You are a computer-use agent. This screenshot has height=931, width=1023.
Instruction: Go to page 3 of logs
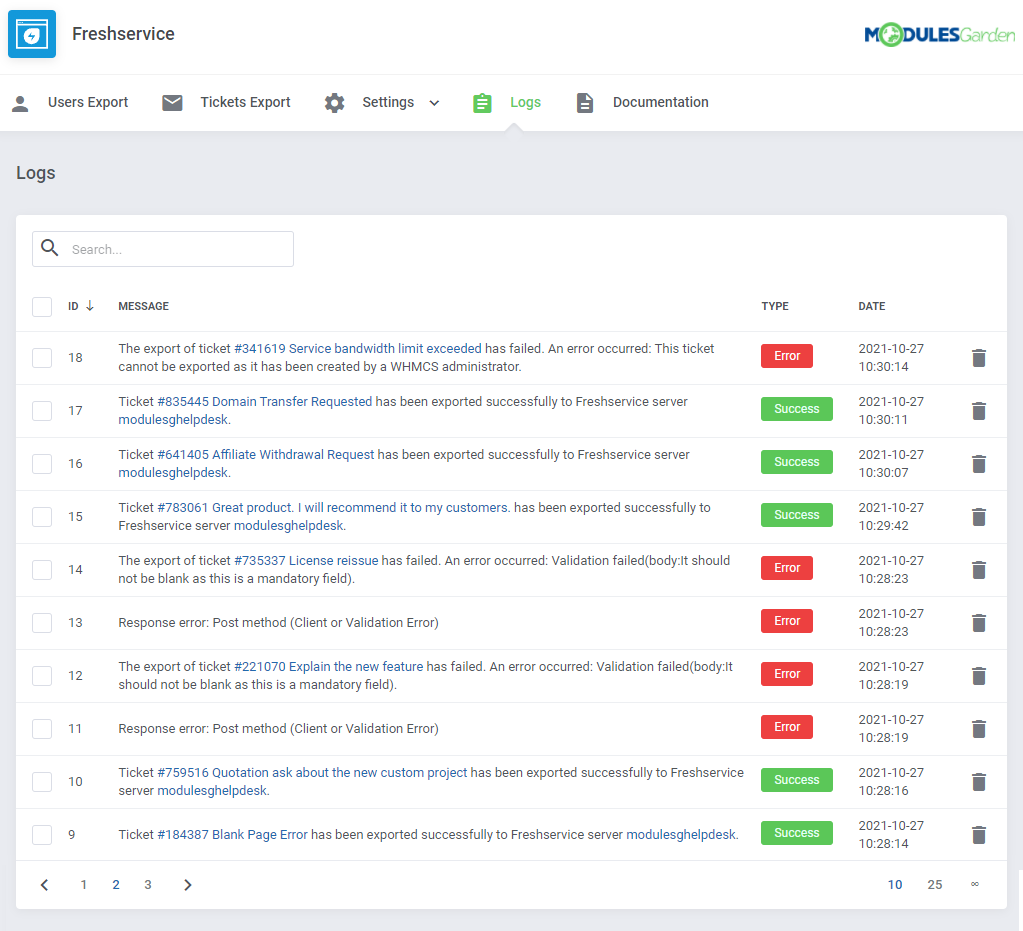coord(148,885)
